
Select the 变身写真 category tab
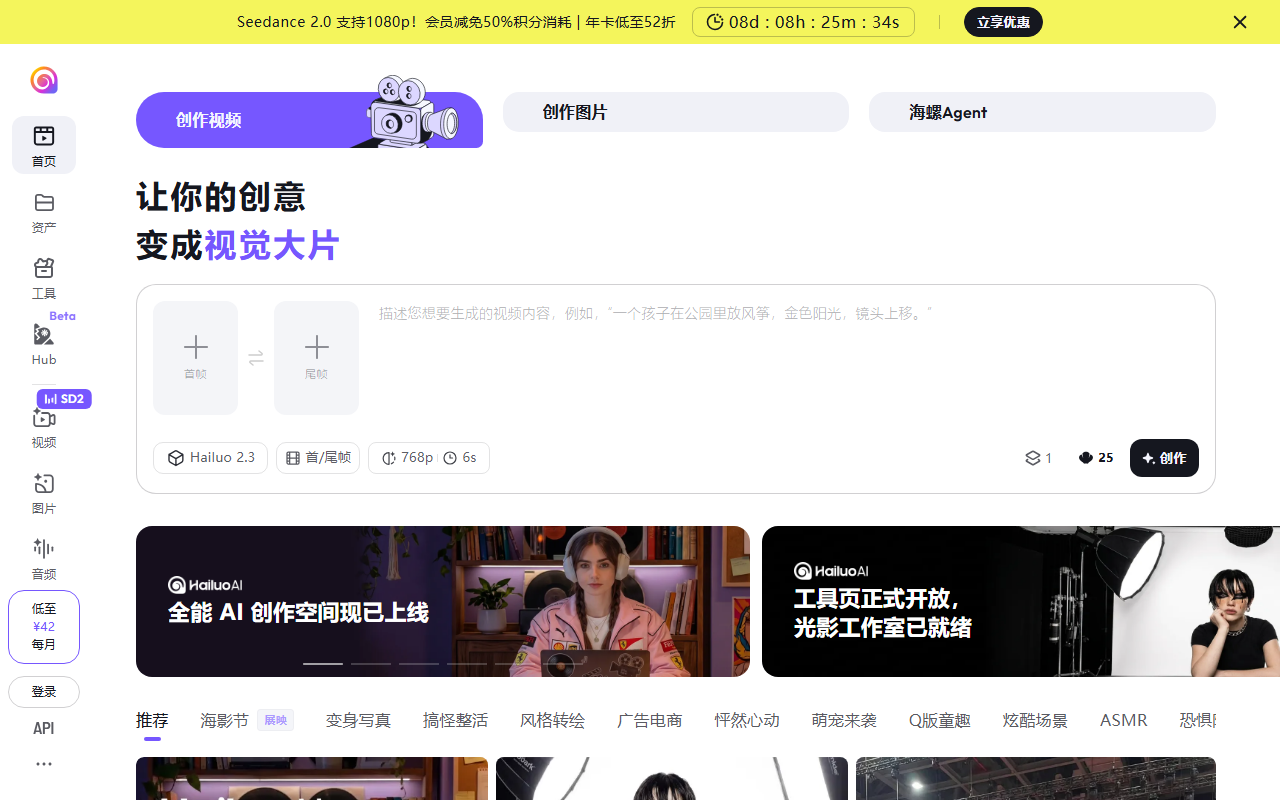(x=358, y=720)
